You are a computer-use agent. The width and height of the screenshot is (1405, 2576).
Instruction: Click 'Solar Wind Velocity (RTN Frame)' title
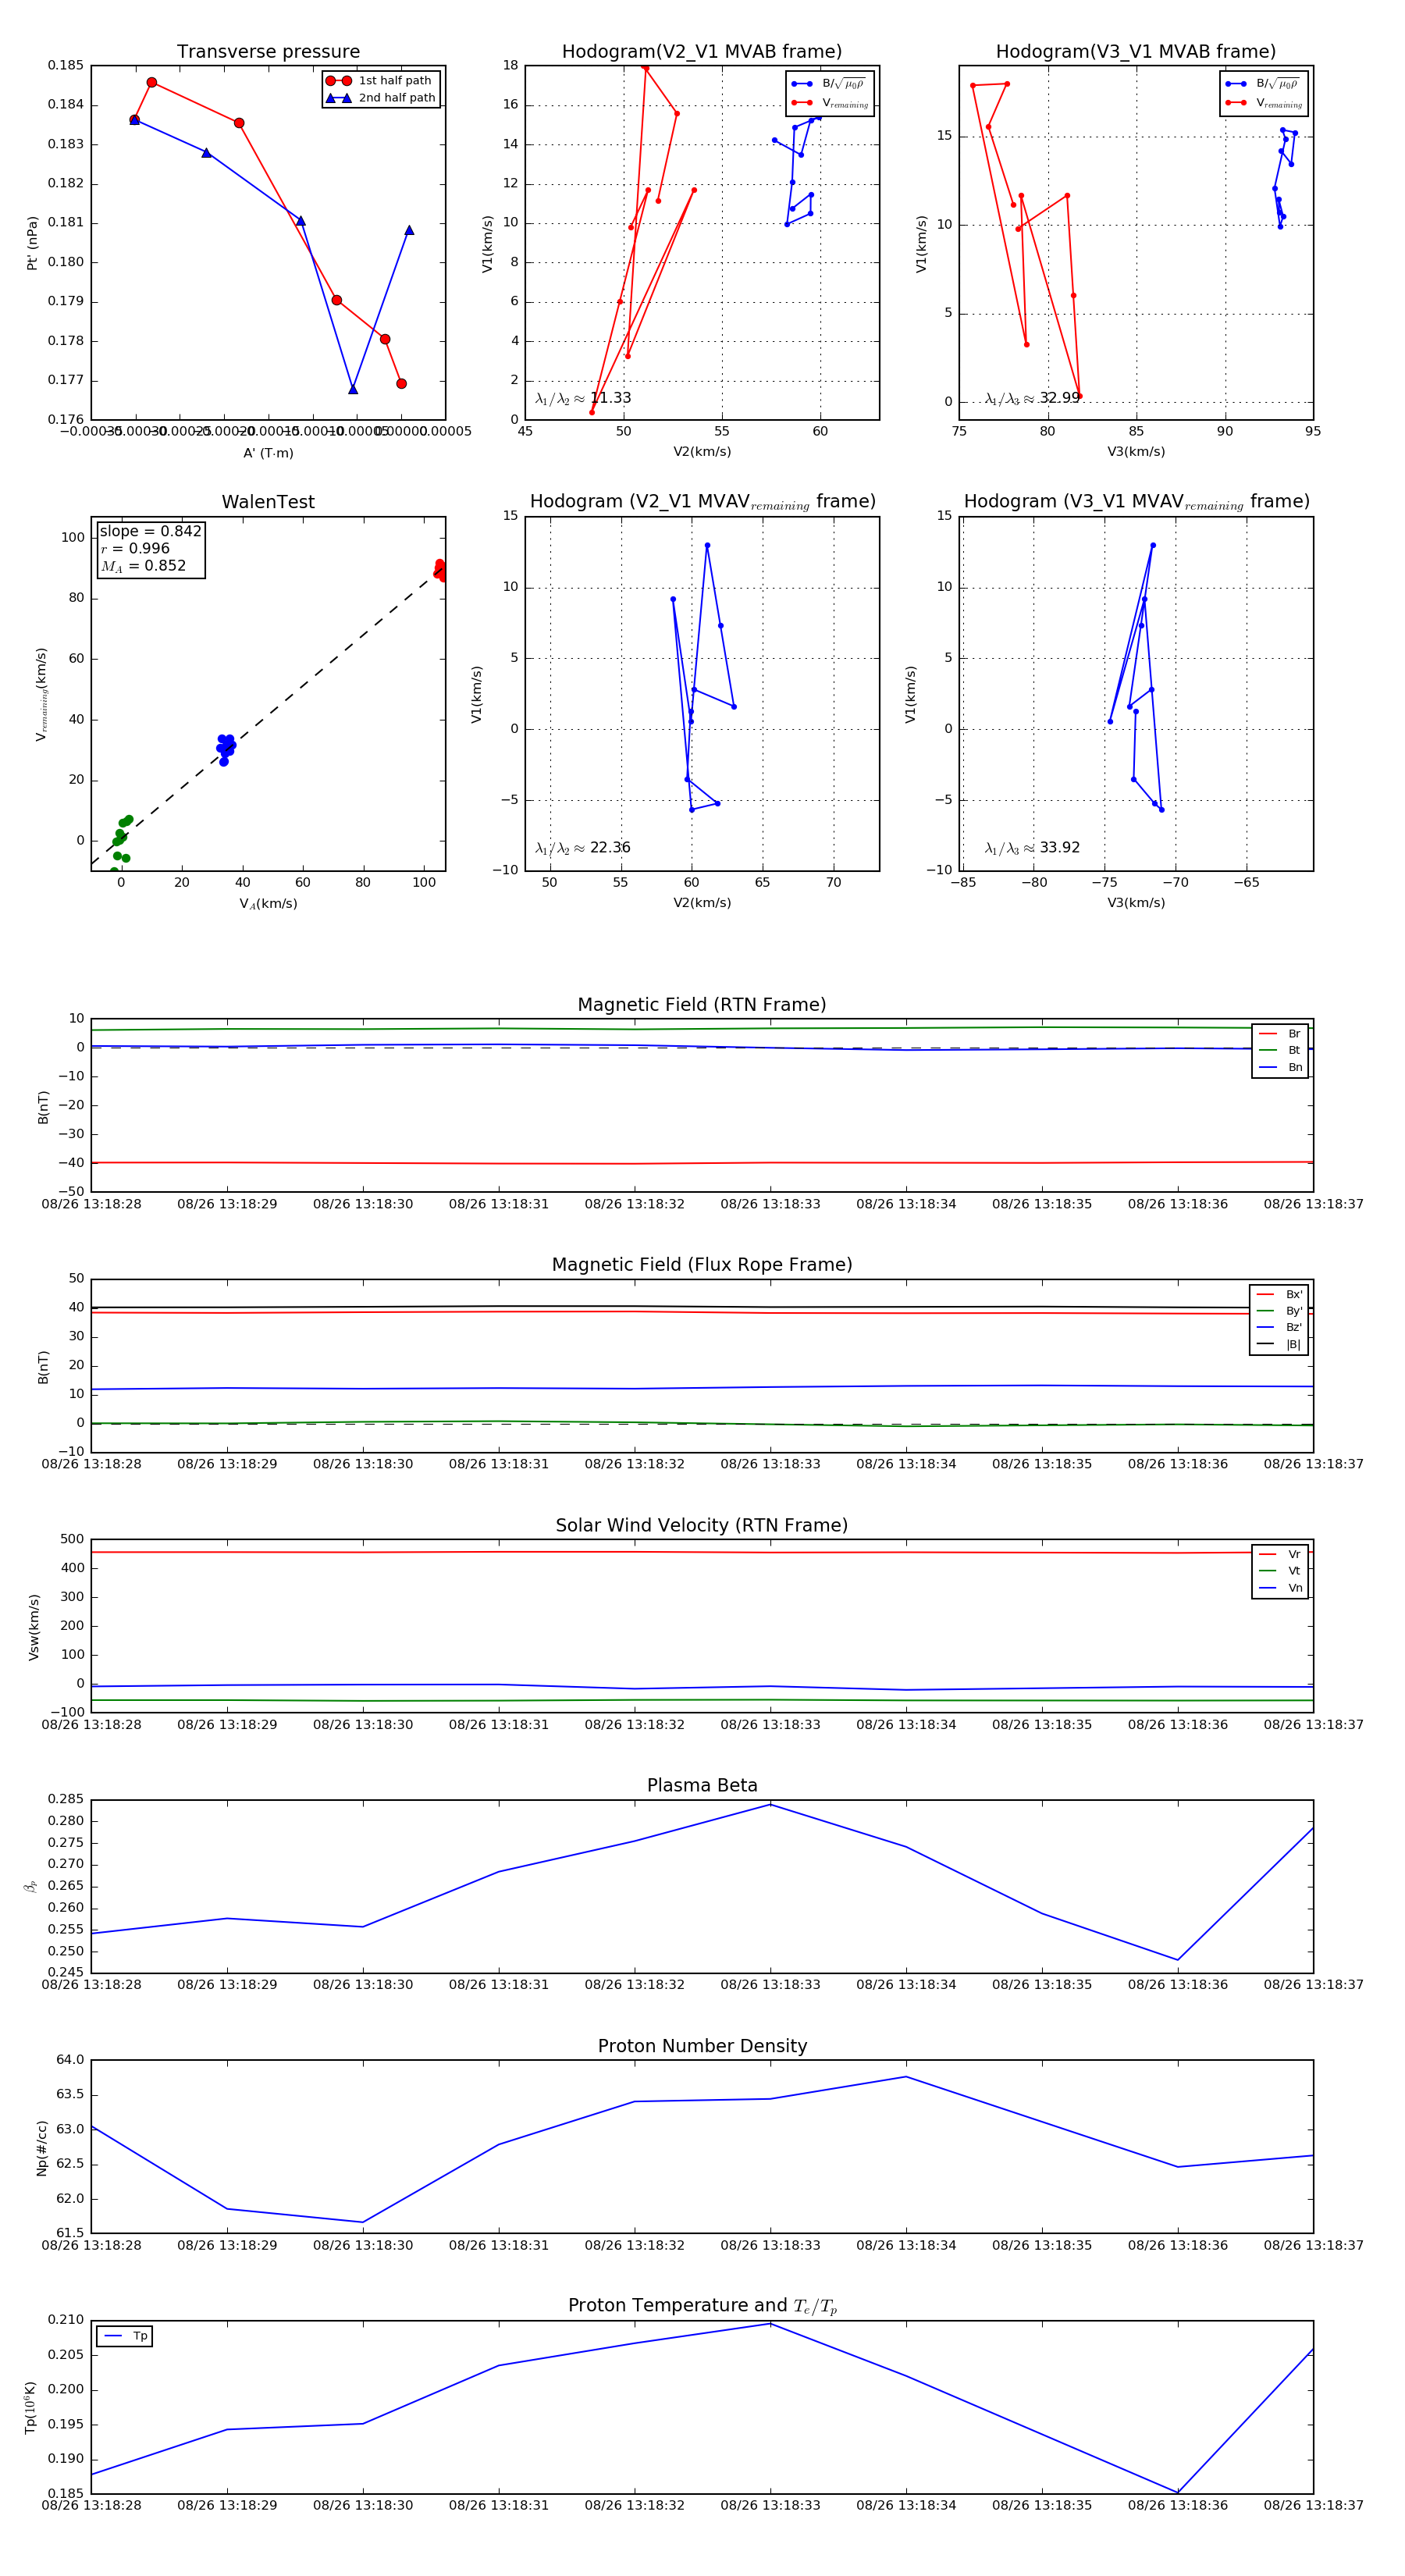click(x=702, y=1525)
